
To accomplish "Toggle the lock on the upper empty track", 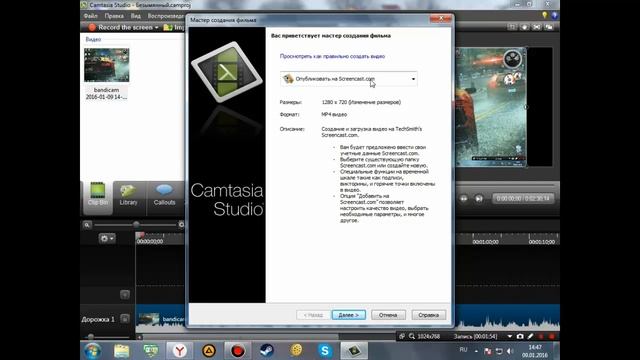I will (125, 295).
